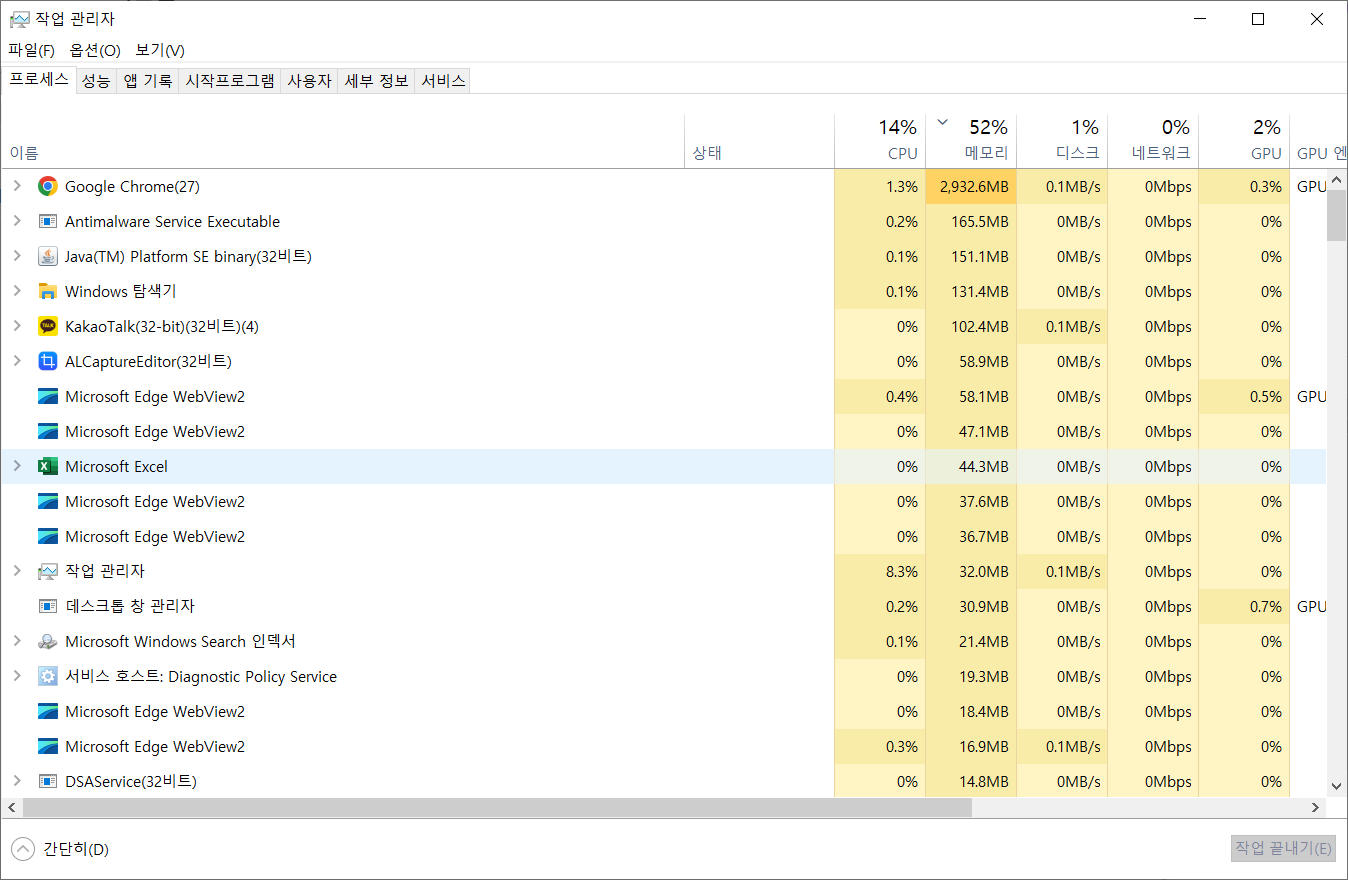1348x880 pixels.
Task: Click the vertical scrollbar thumb
Action: 1336,214
